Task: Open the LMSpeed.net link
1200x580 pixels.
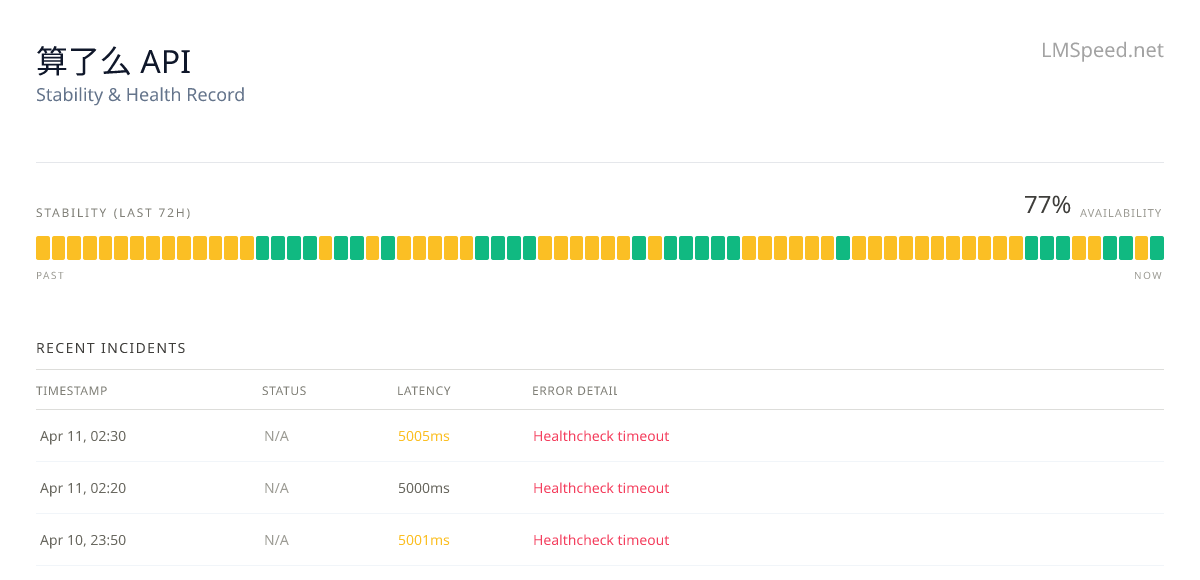Action: [1102, 50]
